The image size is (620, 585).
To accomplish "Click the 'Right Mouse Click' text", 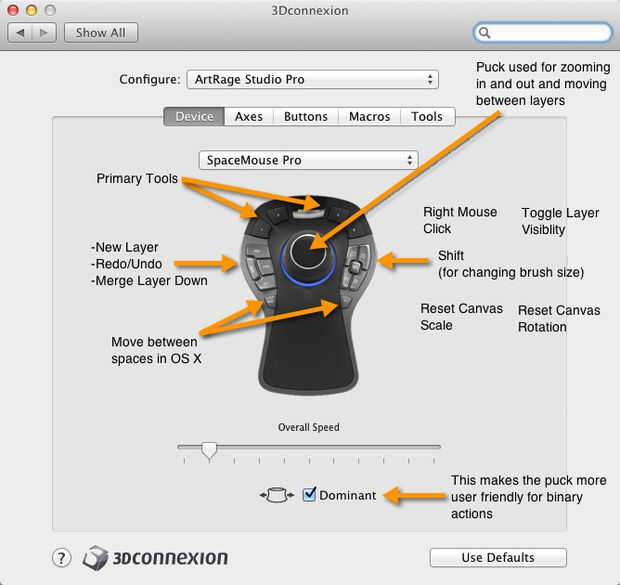I will click(x=460, y=220).
